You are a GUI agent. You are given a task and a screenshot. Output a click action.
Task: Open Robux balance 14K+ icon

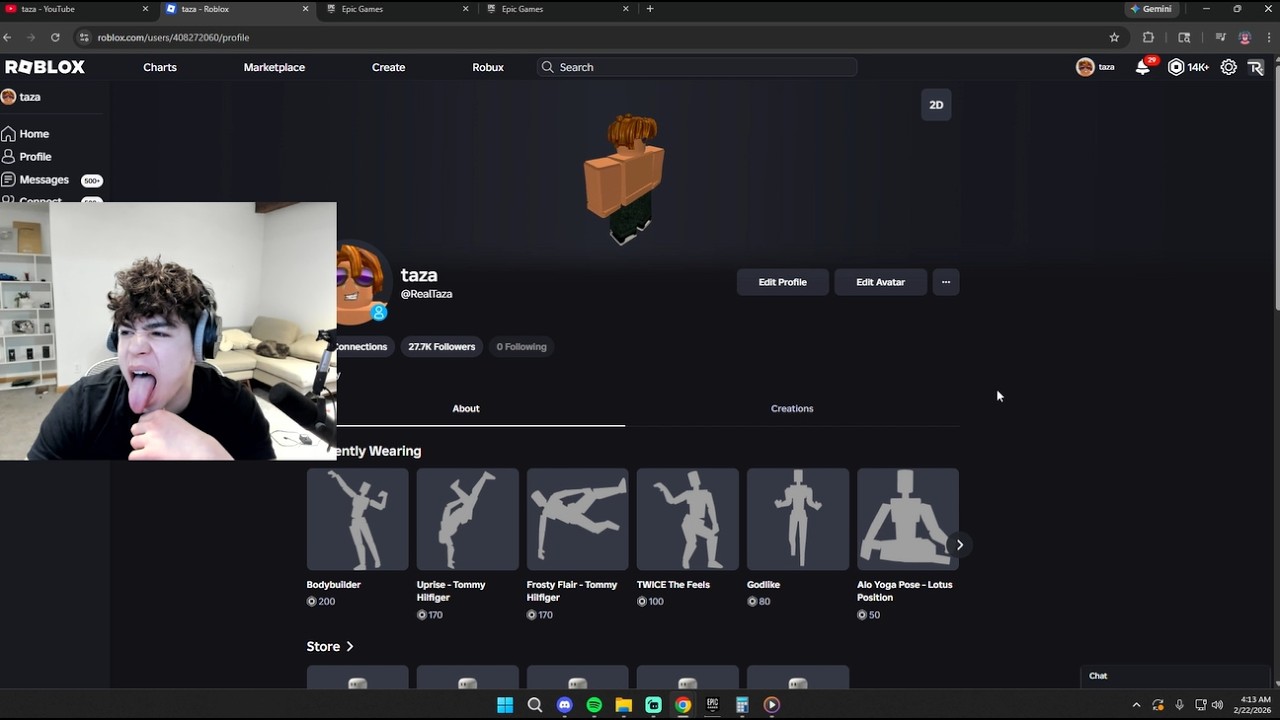[x=1188, y=67]
